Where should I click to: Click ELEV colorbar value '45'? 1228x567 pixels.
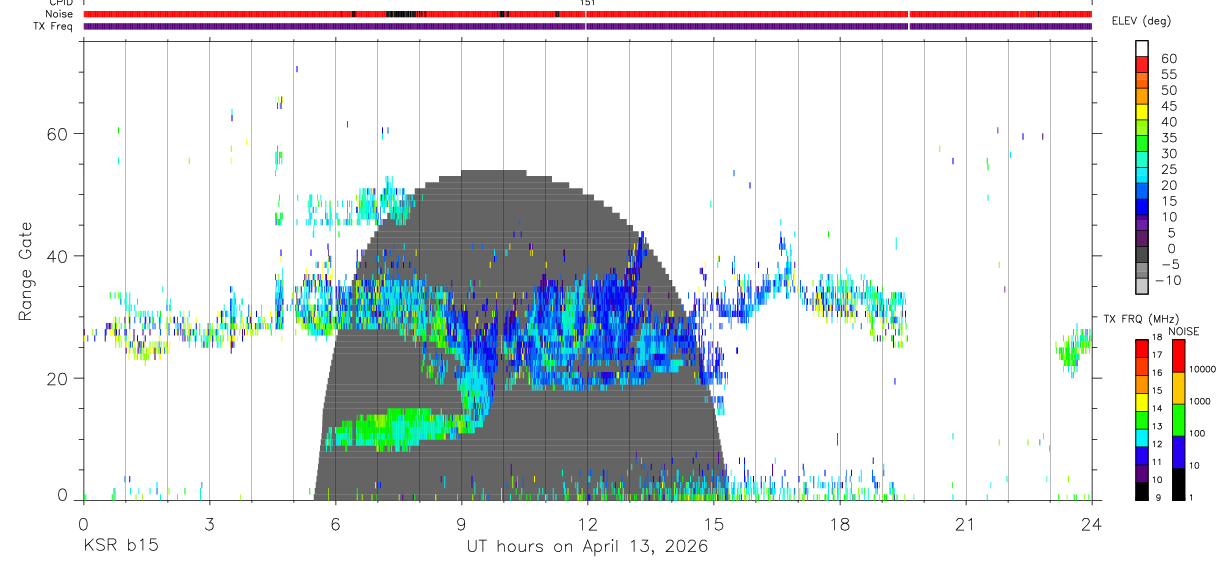pos(1168,106)
